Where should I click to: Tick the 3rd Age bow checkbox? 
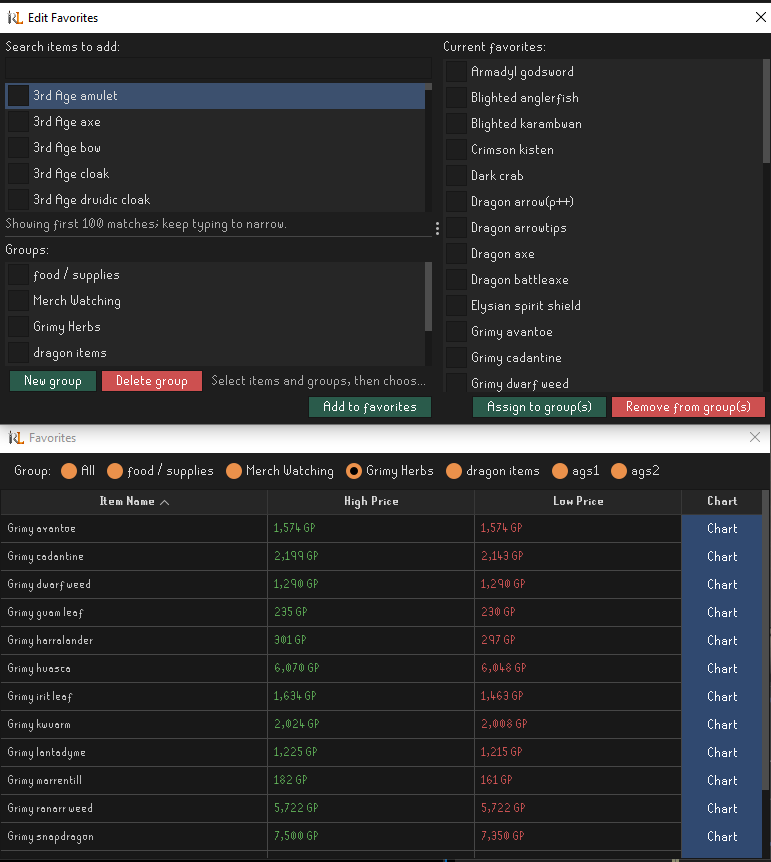(18, 147)
